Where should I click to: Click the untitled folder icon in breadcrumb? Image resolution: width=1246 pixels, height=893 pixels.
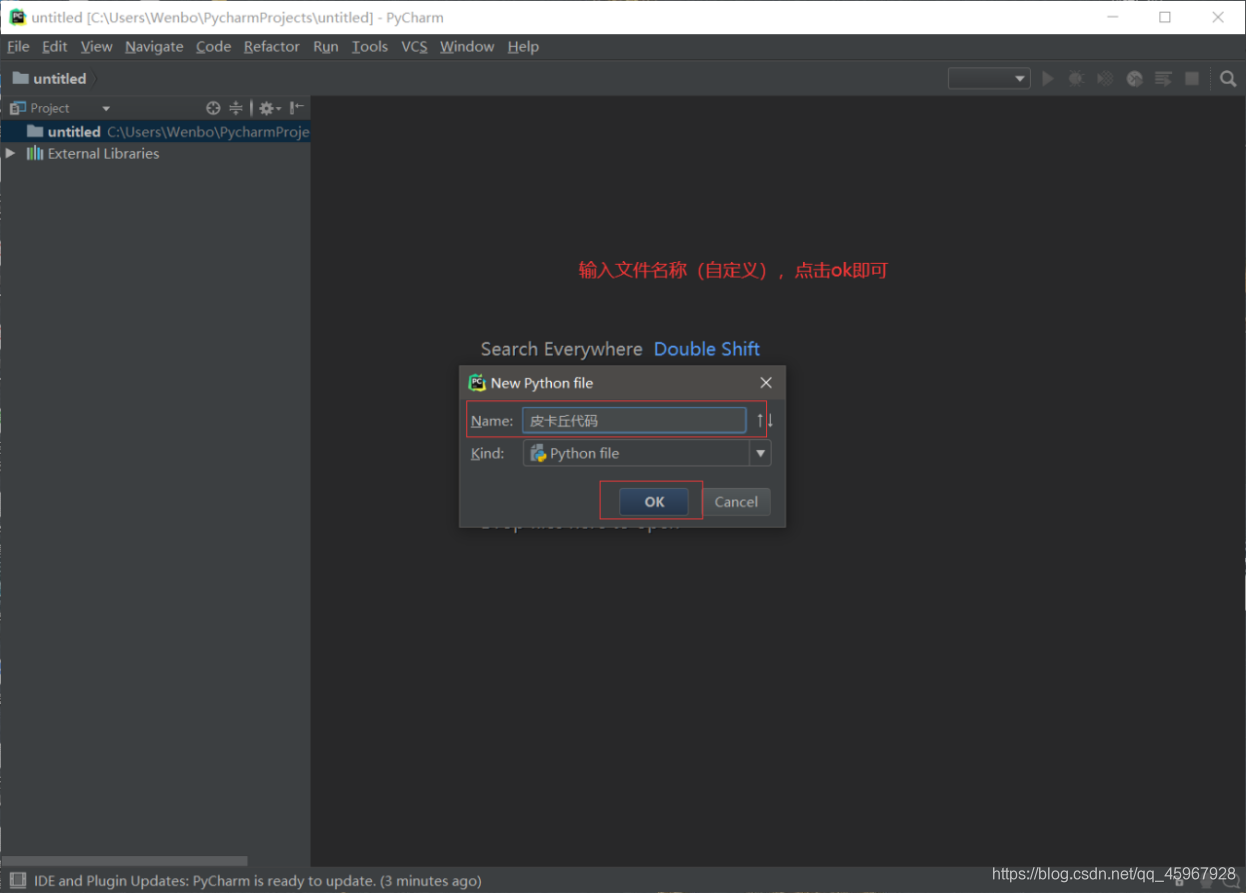click(20, 78)
